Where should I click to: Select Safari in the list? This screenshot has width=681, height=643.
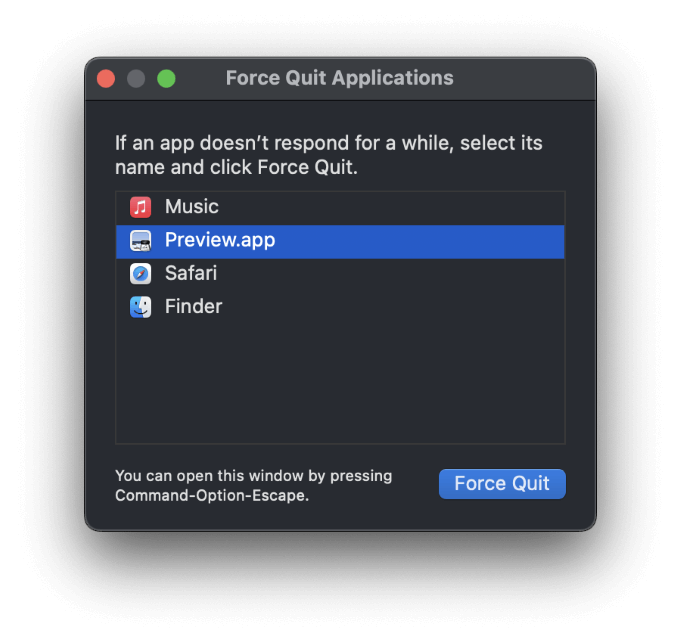[x=340, y=274]
